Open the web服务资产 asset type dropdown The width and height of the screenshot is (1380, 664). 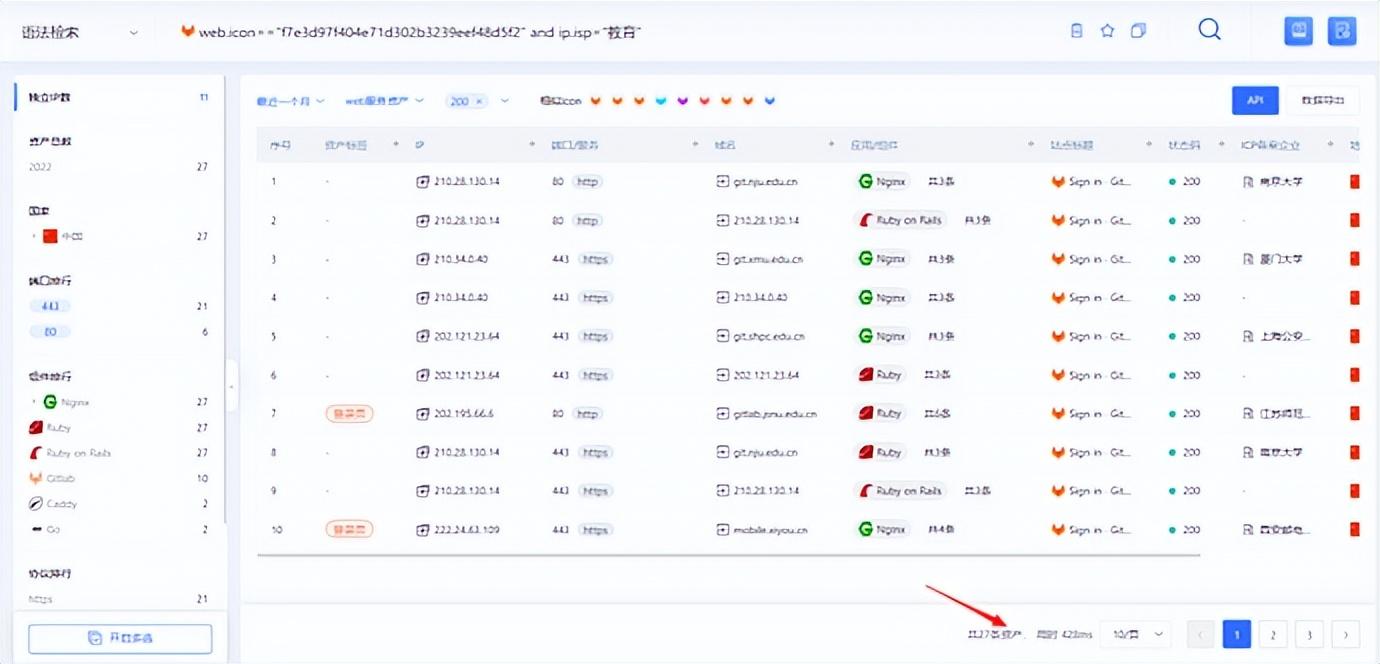[x=385, y=100]
